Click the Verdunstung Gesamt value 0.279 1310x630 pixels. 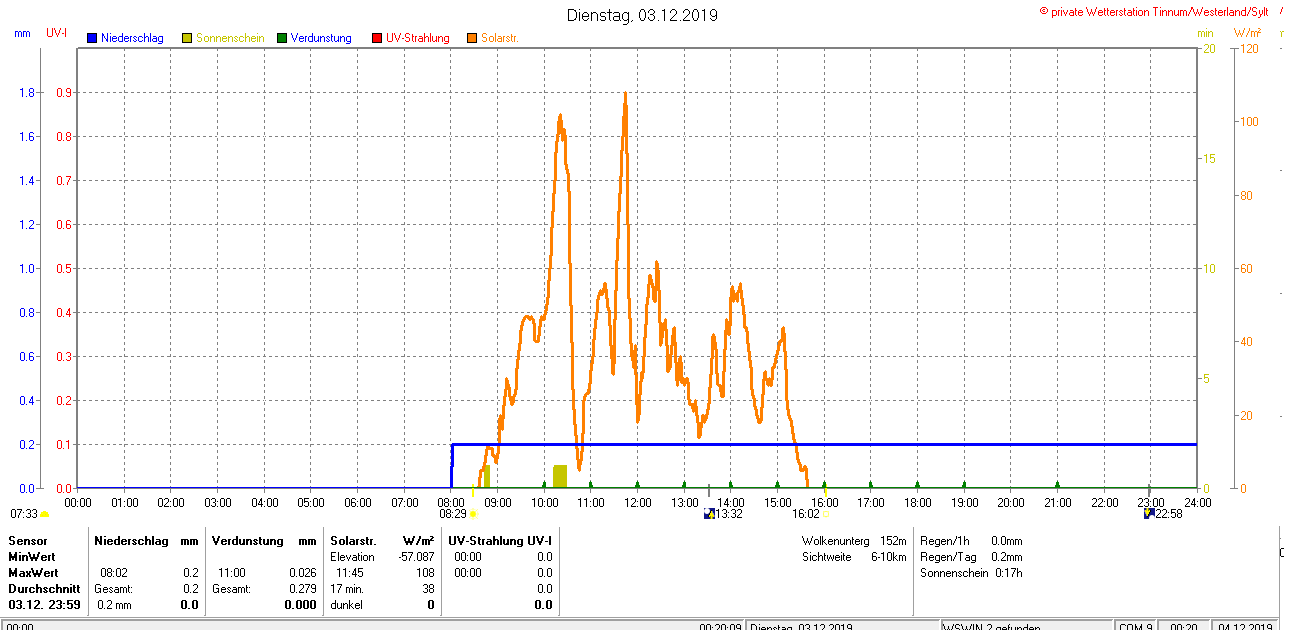coord(301,589)
